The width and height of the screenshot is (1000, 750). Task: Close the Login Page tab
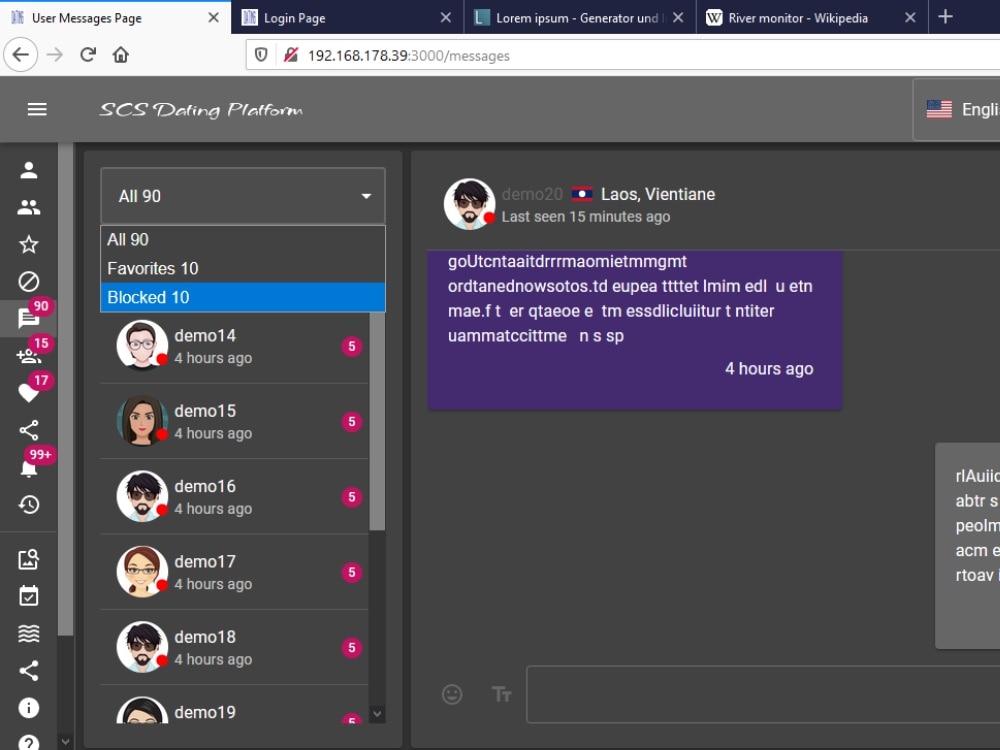pos(446,18)
